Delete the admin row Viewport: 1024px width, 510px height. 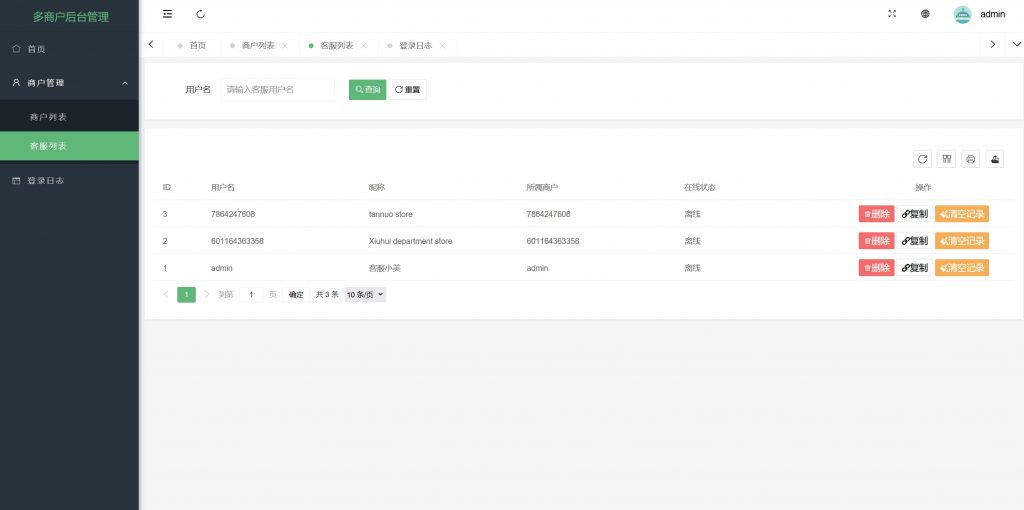click(876, 268)
